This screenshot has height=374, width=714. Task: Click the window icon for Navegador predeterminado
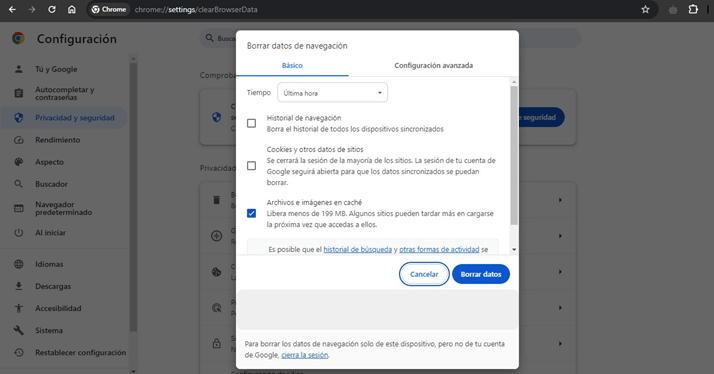pyautogui.click(x=19, y=208)
